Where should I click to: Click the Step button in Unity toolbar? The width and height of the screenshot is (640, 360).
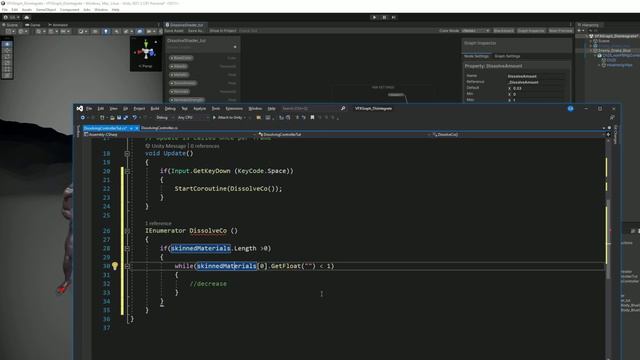tap(393, 18)
